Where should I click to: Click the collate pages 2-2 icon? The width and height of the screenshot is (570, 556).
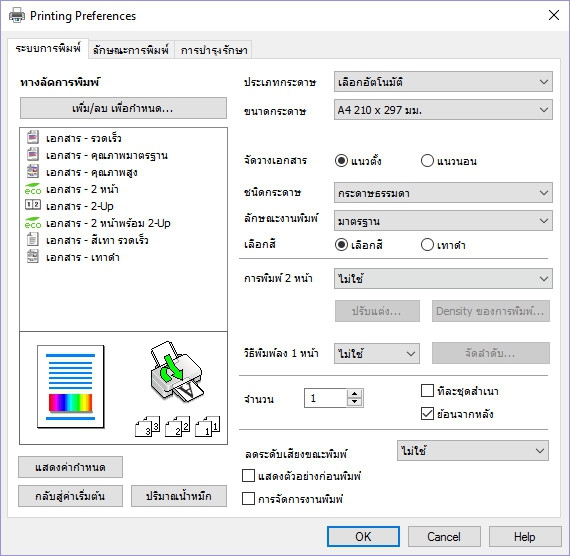point(177,426)
